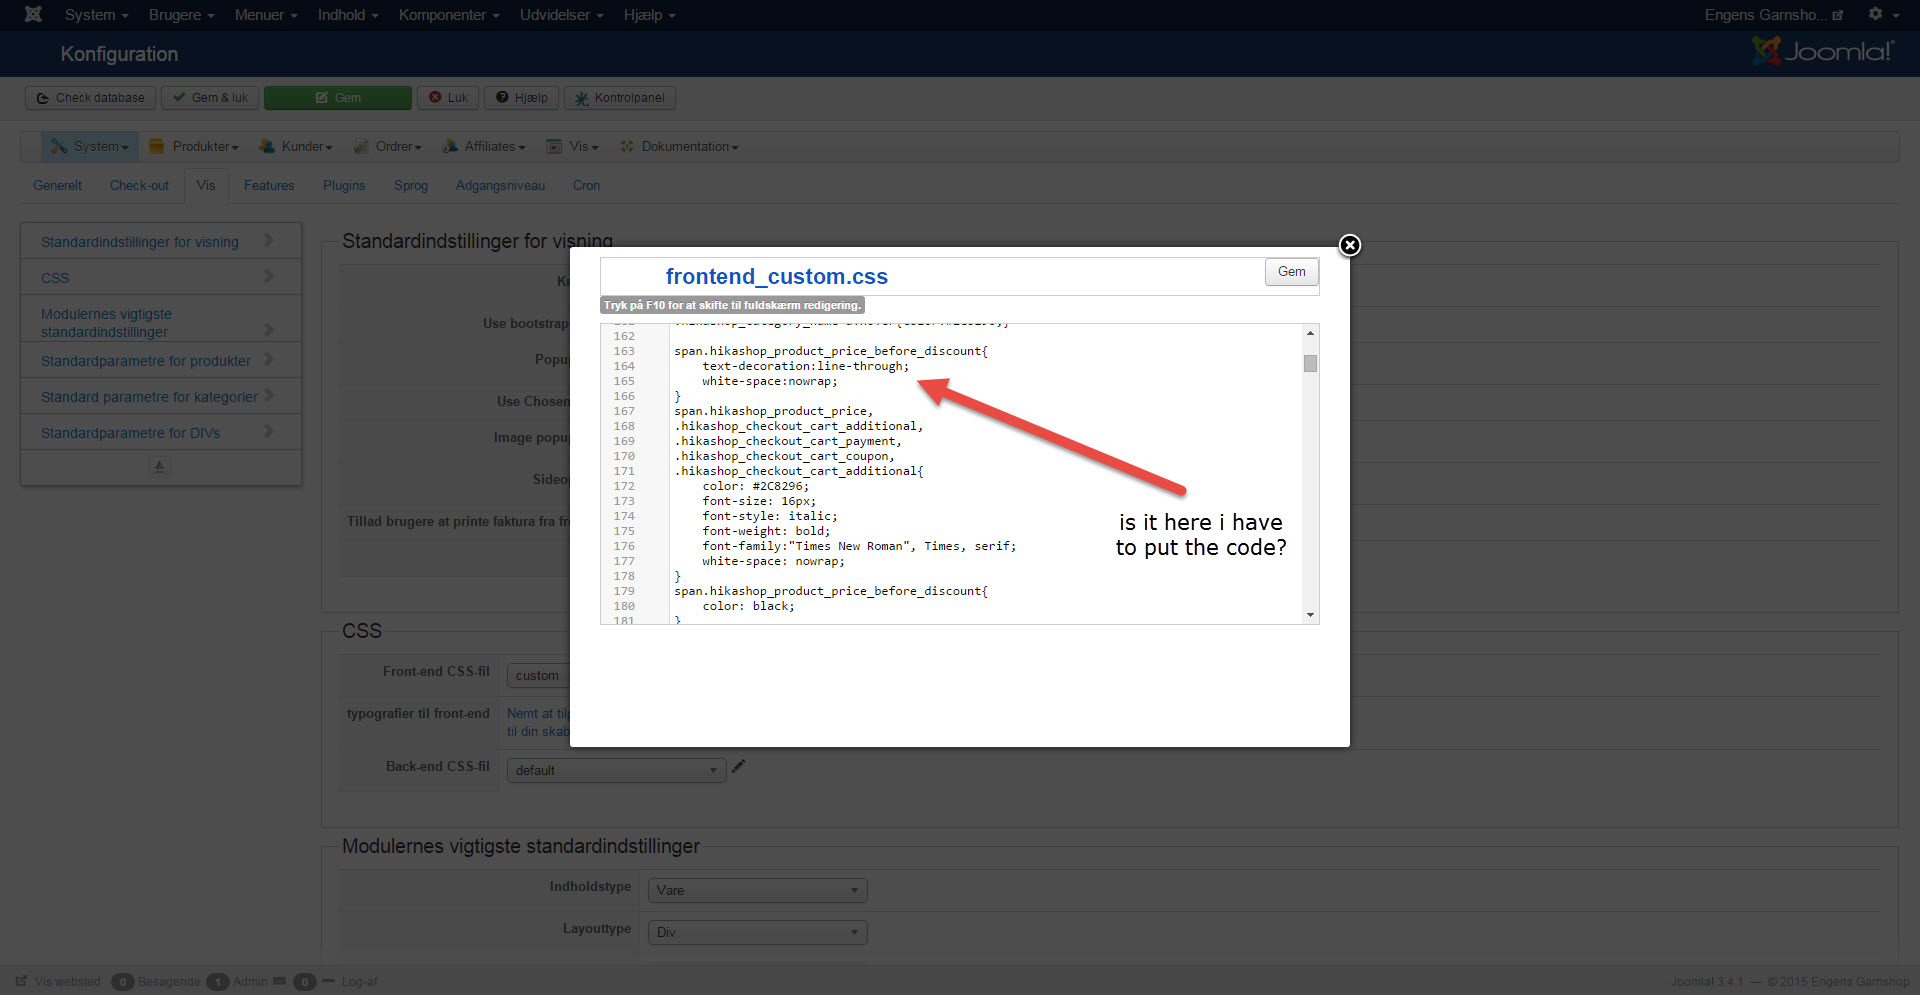This screenshot has height=995, width=1920.
Task: Click the Joomla! logo in the header
Action: point(1823,51)
